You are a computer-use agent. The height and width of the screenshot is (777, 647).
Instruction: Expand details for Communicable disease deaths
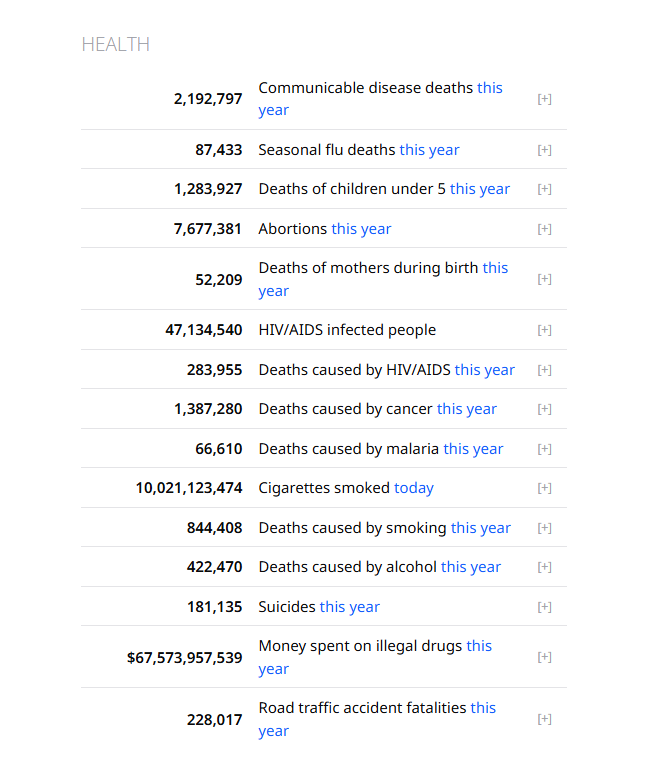544,99
